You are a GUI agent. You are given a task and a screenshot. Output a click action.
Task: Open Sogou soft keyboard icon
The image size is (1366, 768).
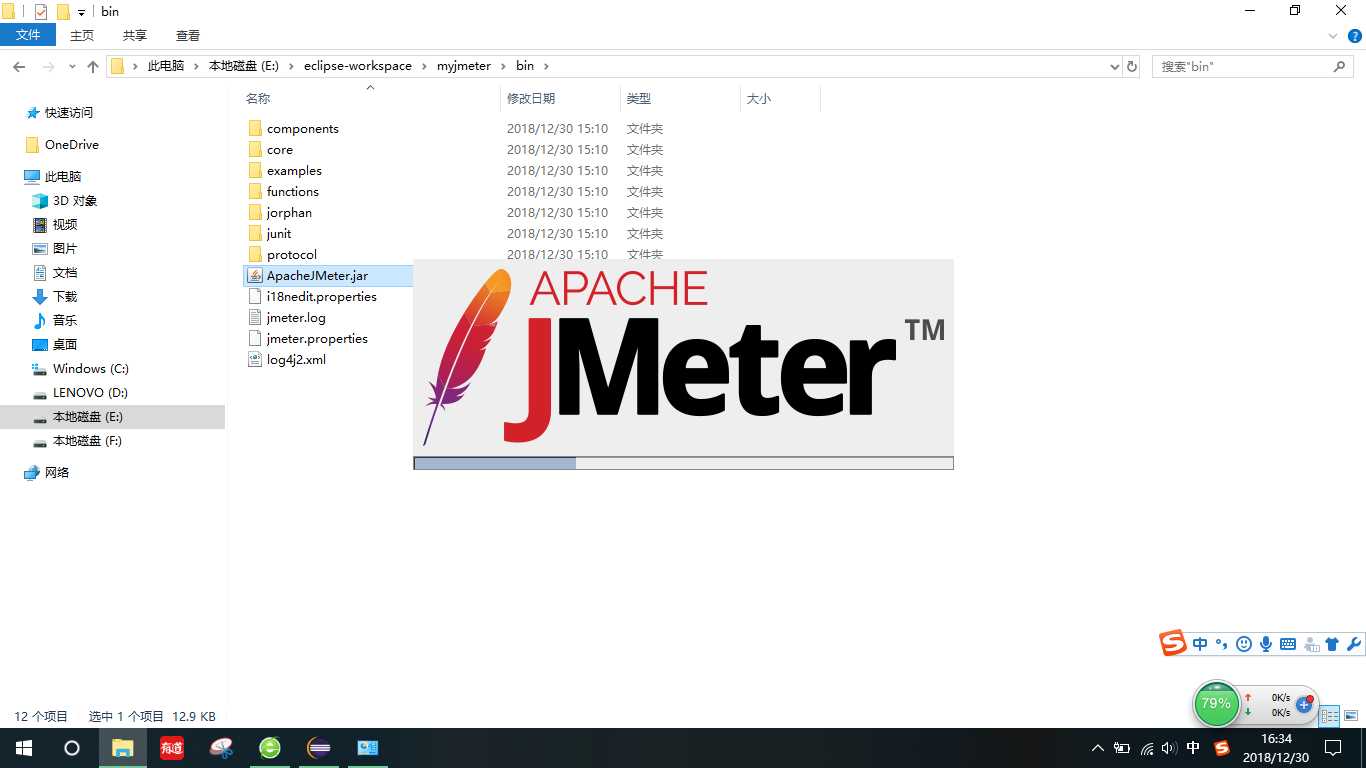point(1287,644)
